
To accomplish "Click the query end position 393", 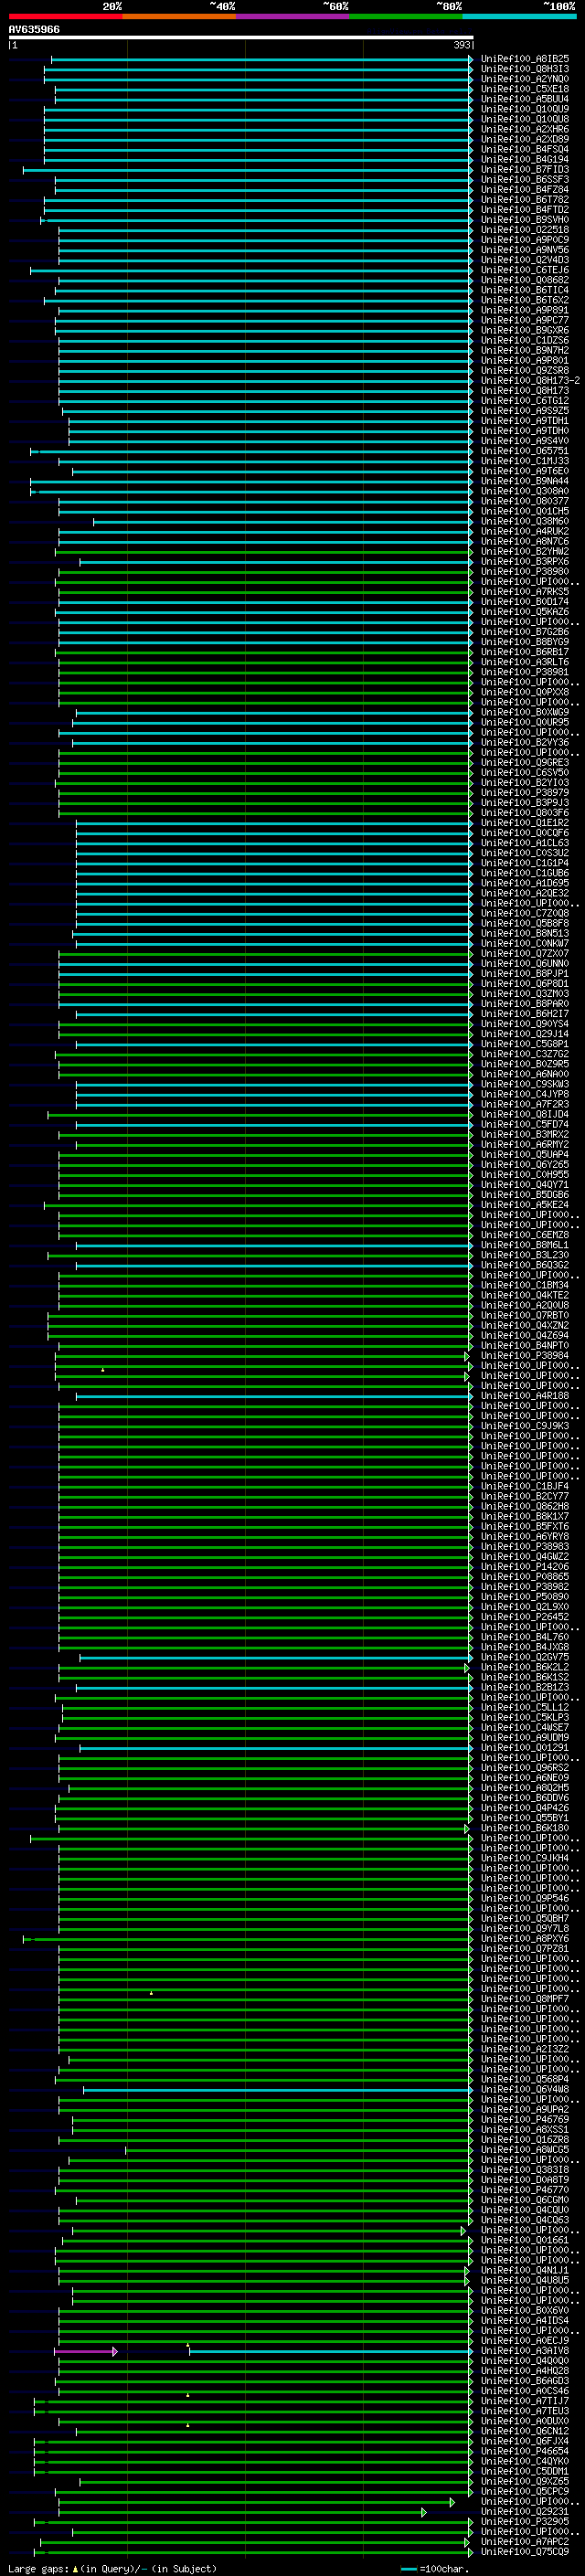I will pyautogui.click(x=461, y=45).
